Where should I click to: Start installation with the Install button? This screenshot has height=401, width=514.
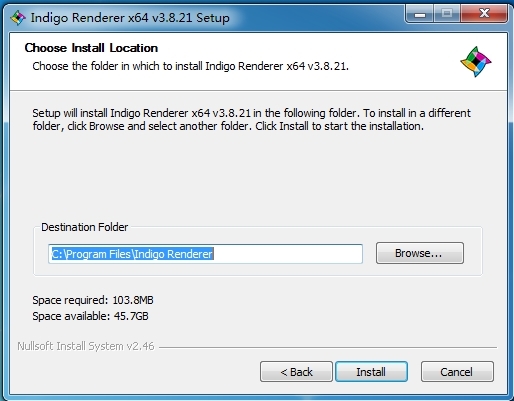(x=371, y=372)
